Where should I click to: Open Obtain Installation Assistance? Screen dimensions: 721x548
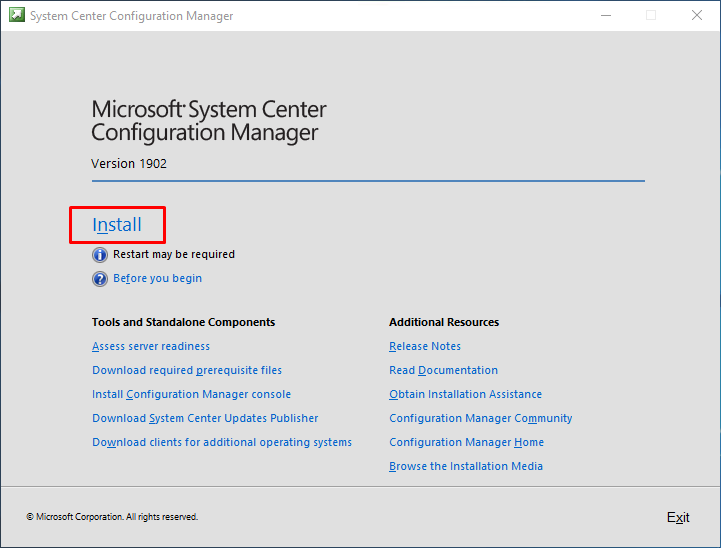pyautogui.click(x=465, y=394)
